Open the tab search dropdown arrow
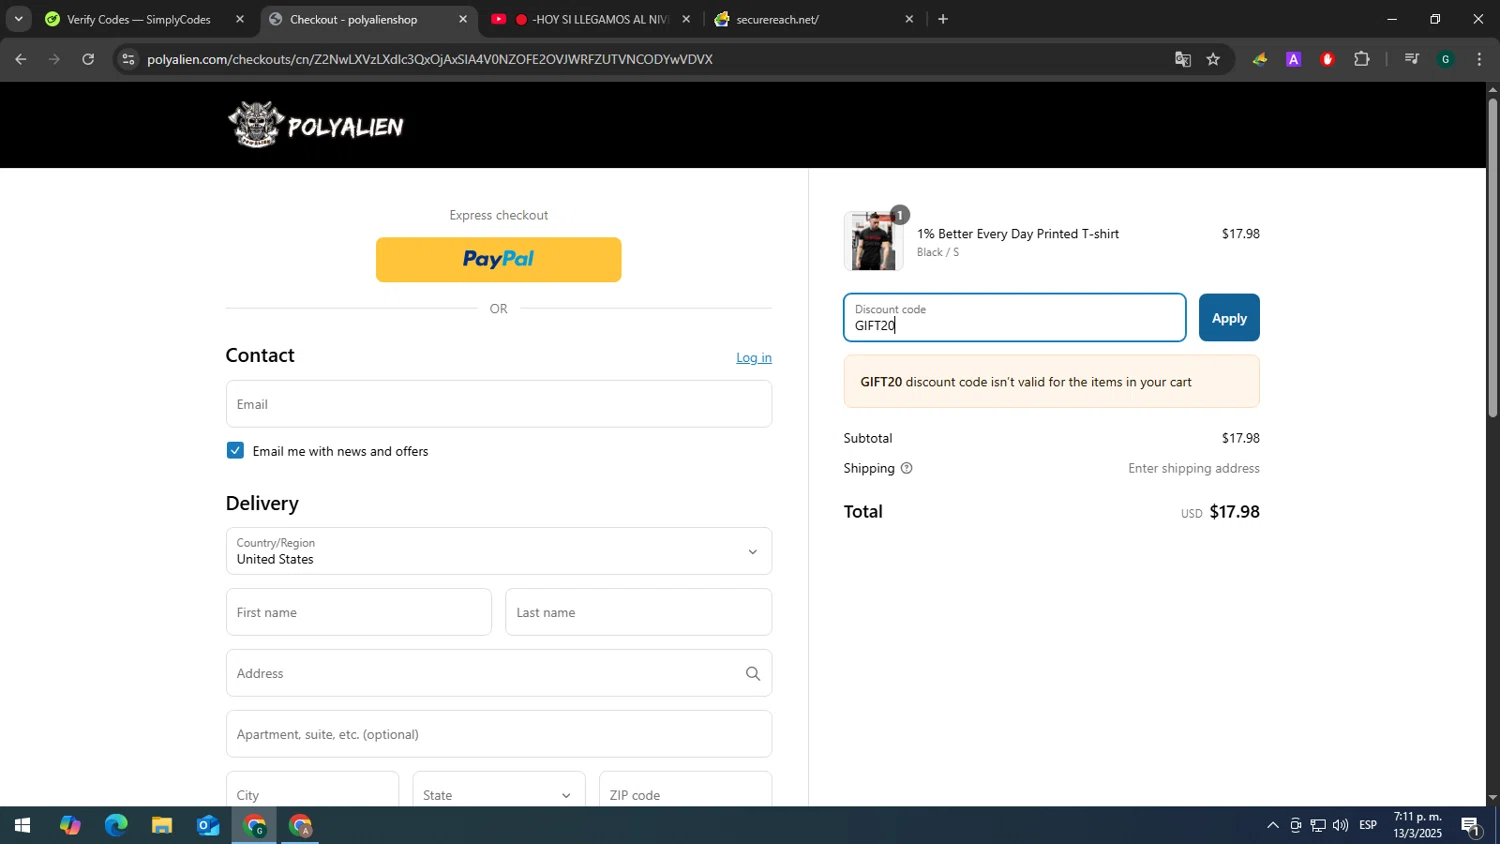 pyautogui.click(x=18, y=19)
